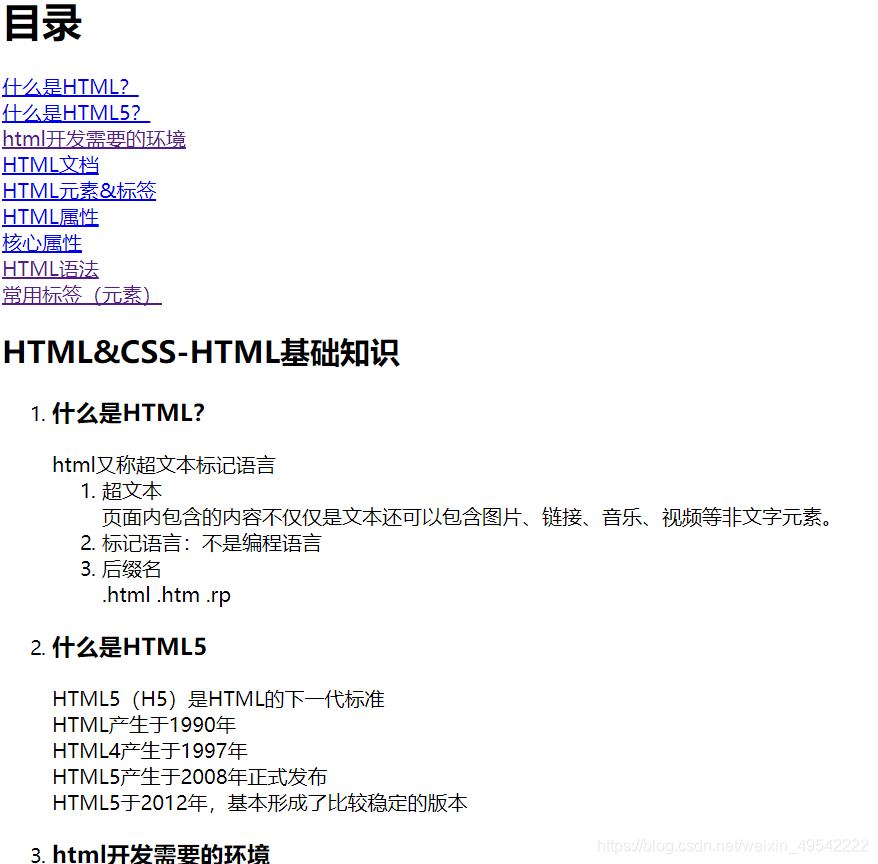The width and height of the screenshot is (878, 864).
Task: Click the HTML&CSS-HTML基础知识 title
Action: (201, 353)
